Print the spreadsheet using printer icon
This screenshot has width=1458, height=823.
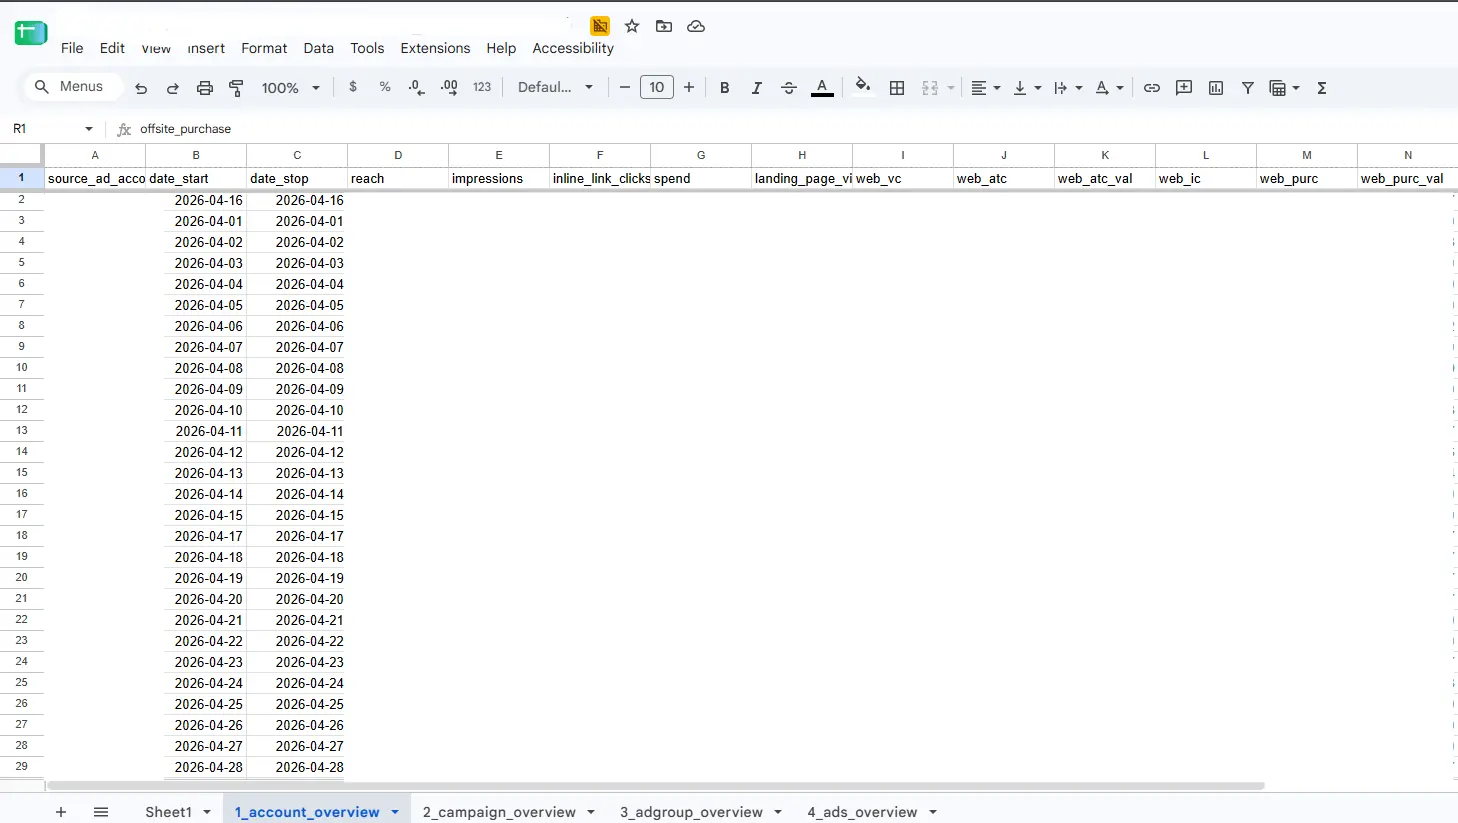tap(205, 88)
